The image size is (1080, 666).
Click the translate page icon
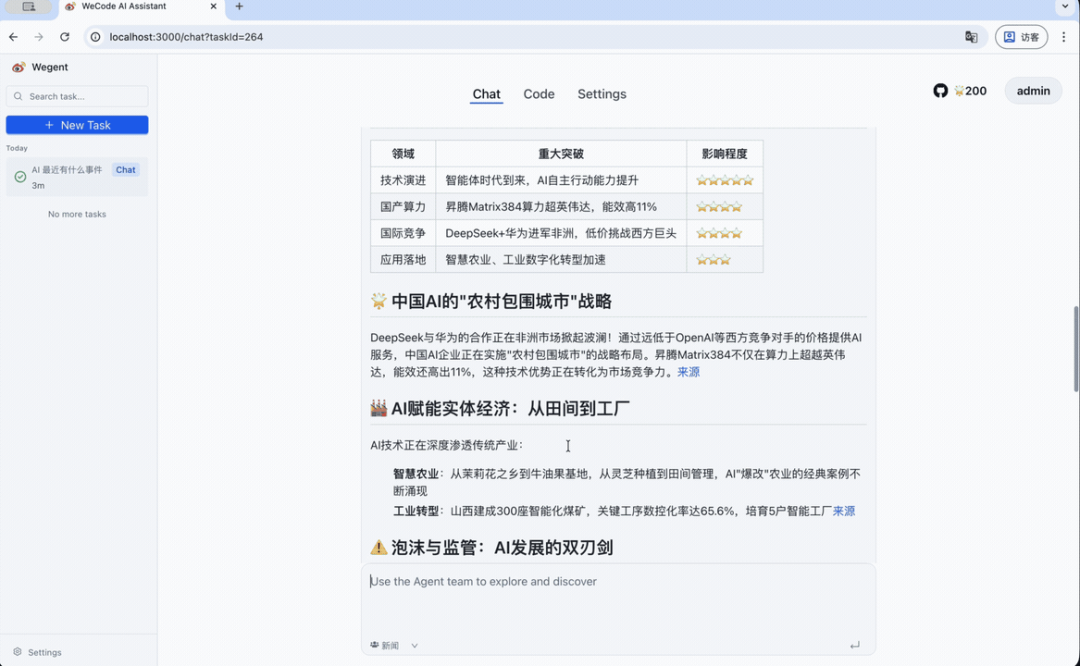pos(971,37)
